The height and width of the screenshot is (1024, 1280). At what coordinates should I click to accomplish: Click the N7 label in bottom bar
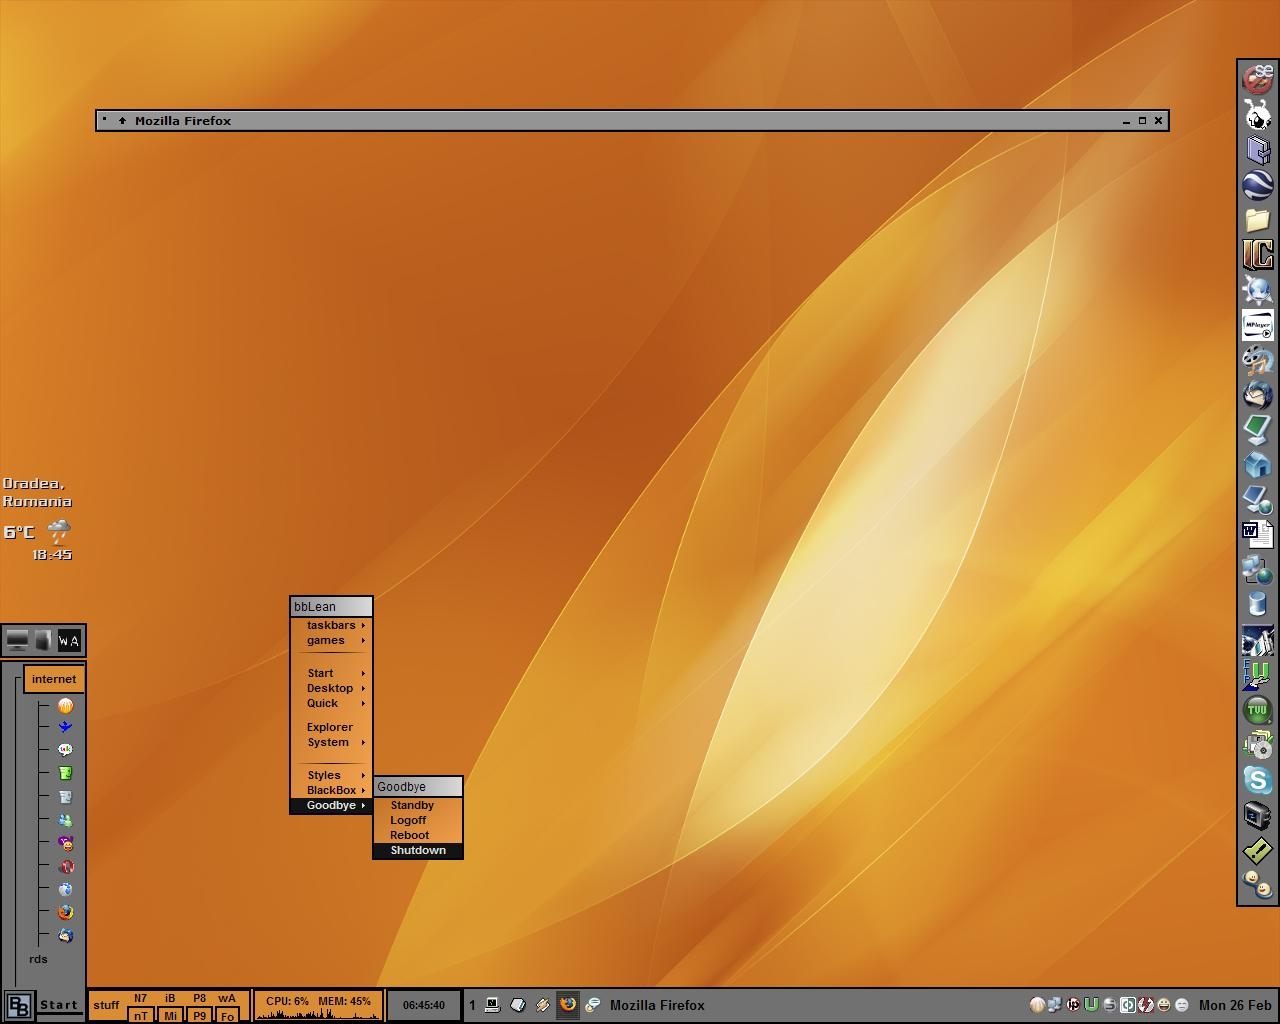pos(140,998)
